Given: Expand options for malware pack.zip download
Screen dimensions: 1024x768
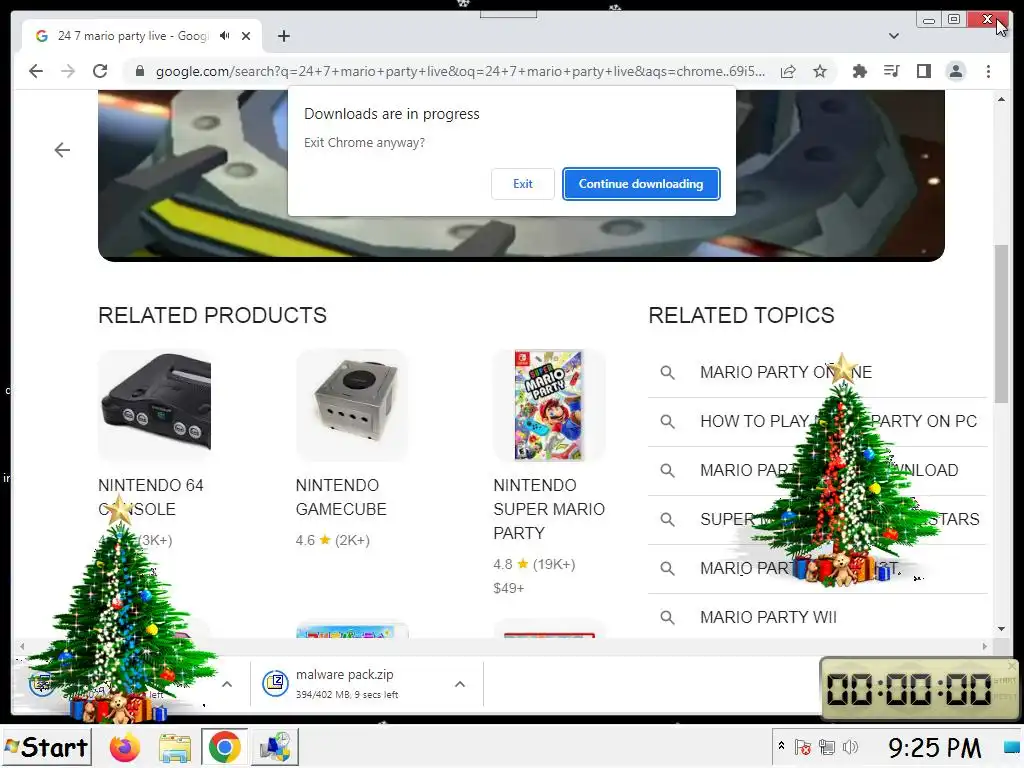Looking at the screenshot, I should tap(460, 684).
